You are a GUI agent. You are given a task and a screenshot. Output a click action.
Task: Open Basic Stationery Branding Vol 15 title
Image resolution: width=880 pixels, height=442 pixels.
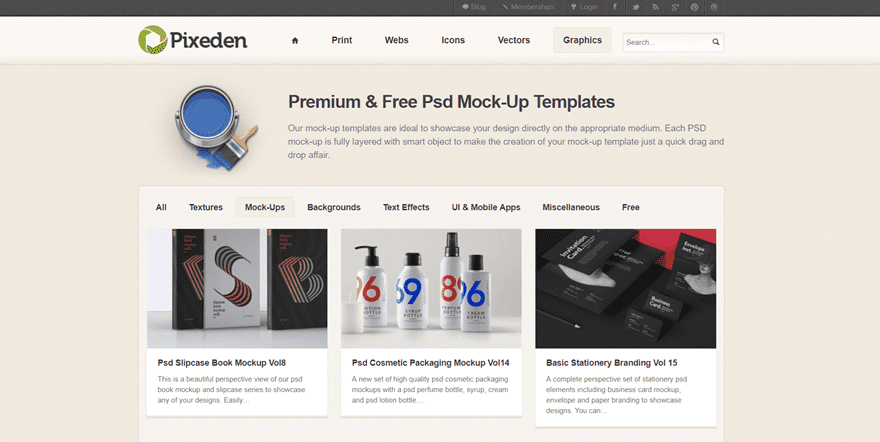tap(612, 363)
